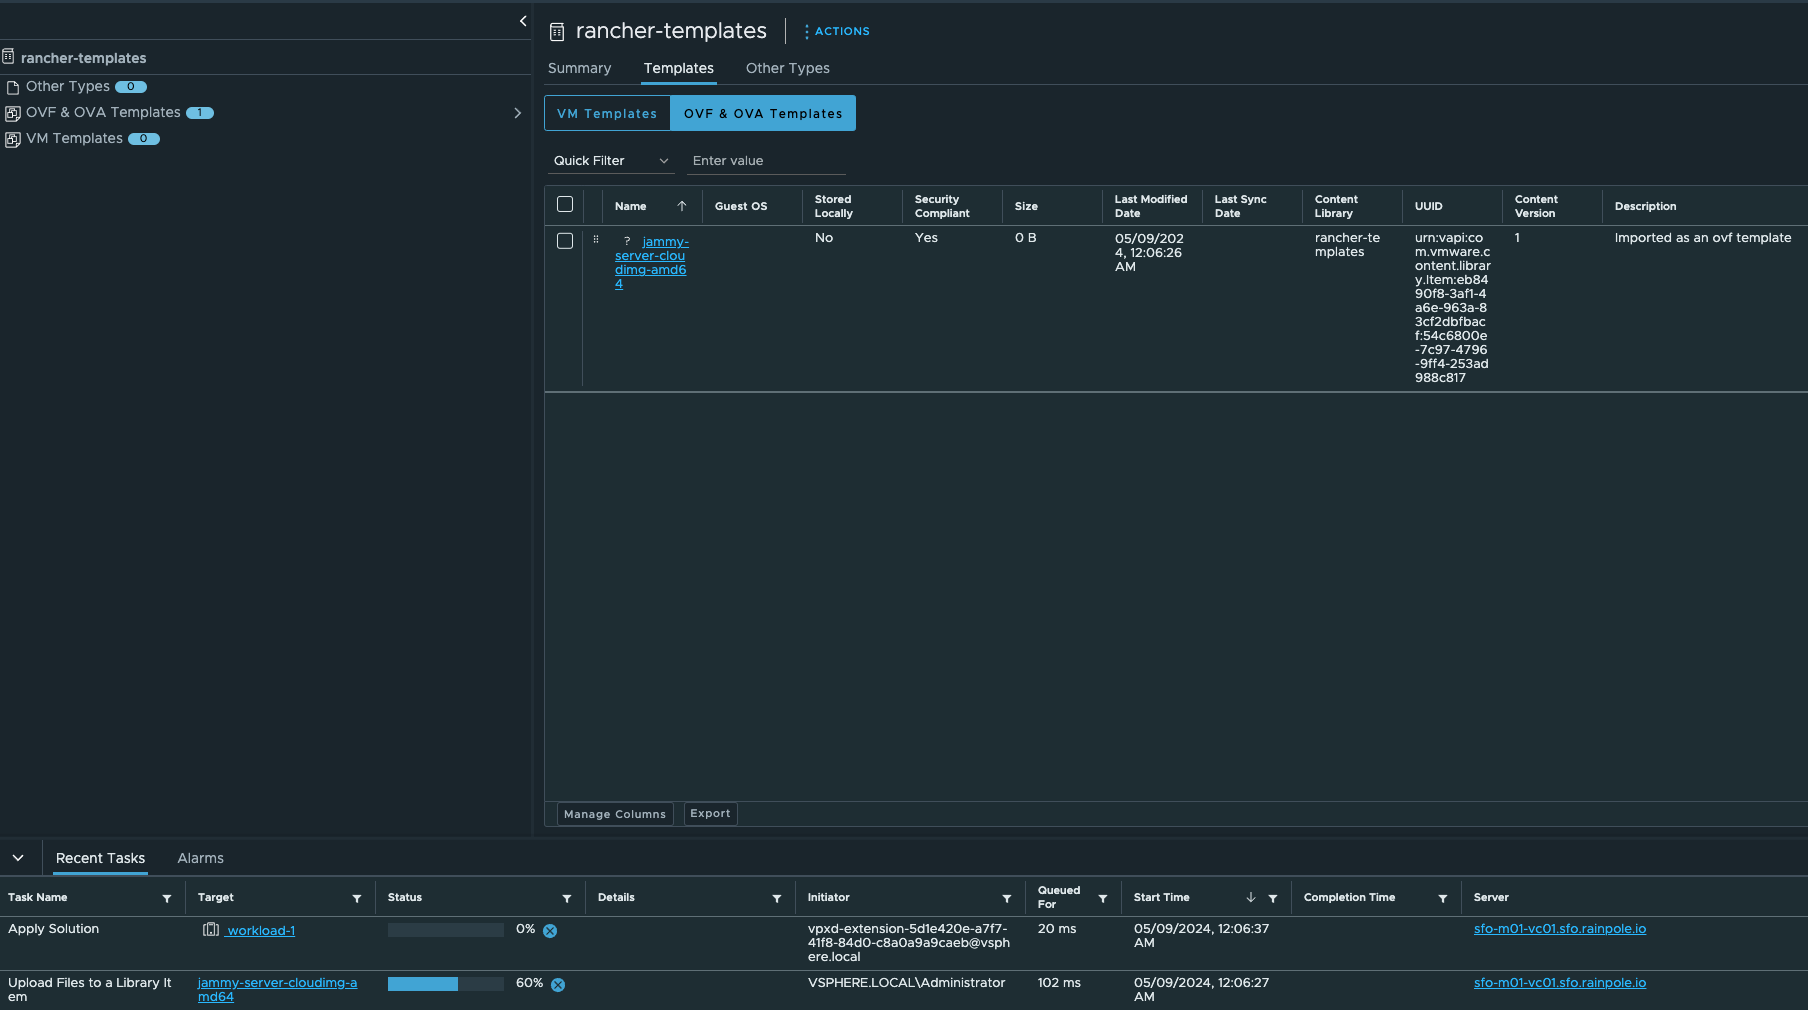Sort by Name using the arrow icon
The image size is (1808, 1010).
[682, 206]
